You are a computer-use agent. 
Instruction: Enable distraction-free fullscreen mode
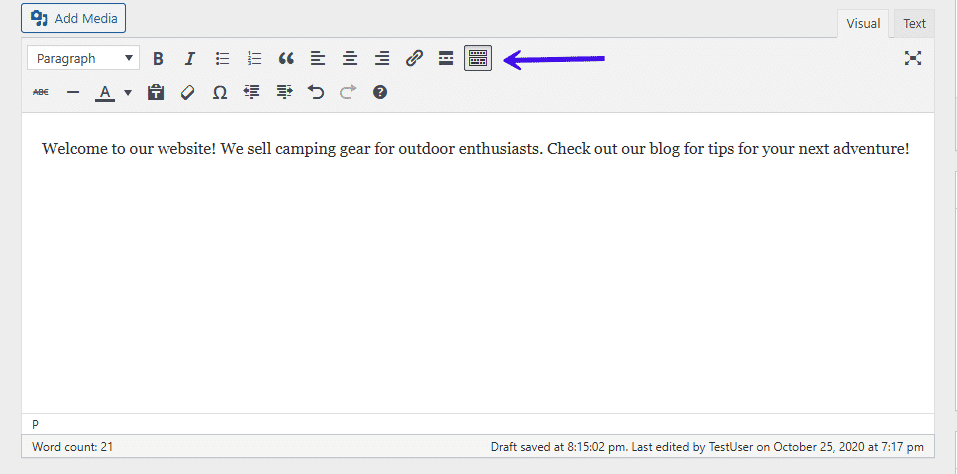(912, 59)
